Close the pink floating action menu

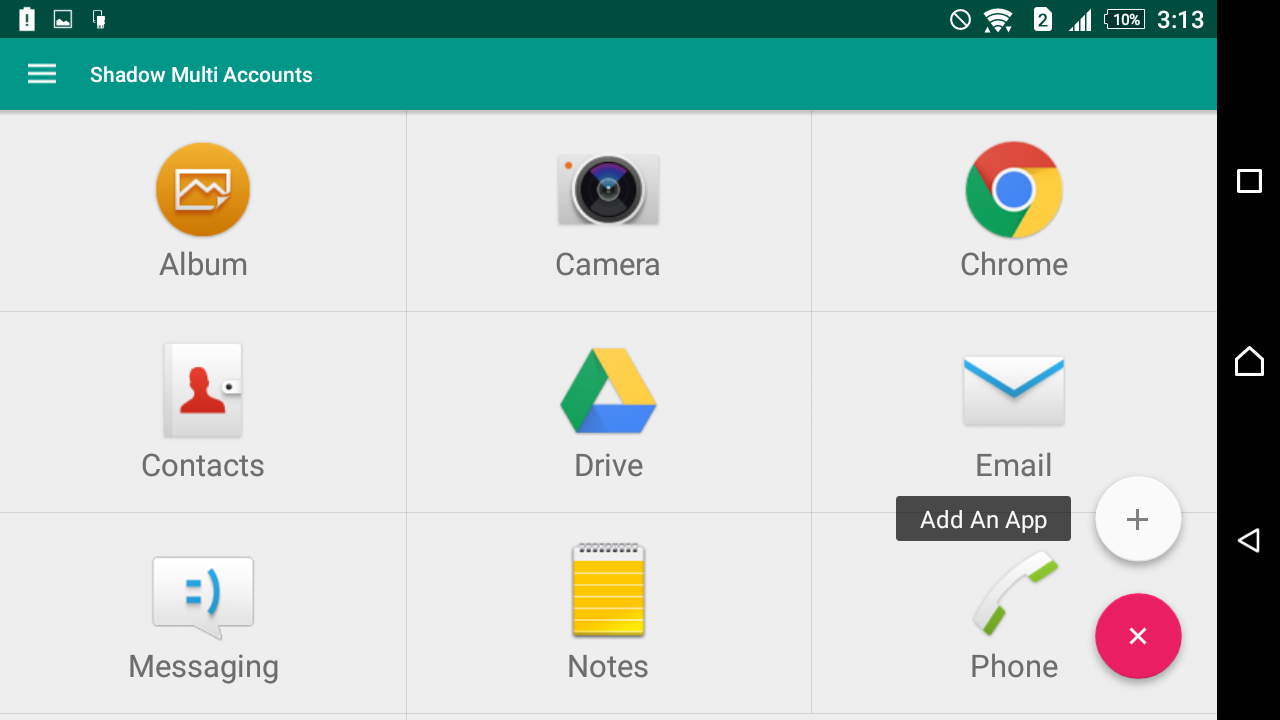1138,636
